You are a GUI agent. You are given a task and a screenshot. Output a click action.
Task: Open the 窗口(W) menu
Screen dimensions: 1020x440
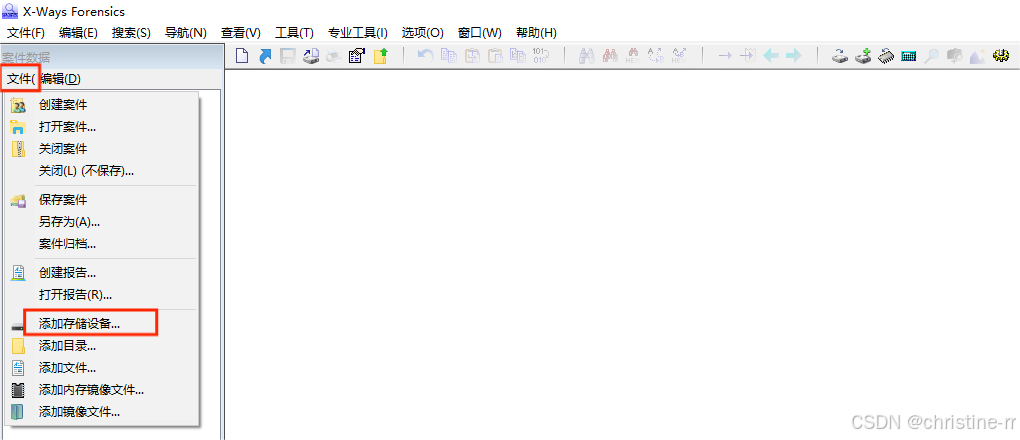480,33
